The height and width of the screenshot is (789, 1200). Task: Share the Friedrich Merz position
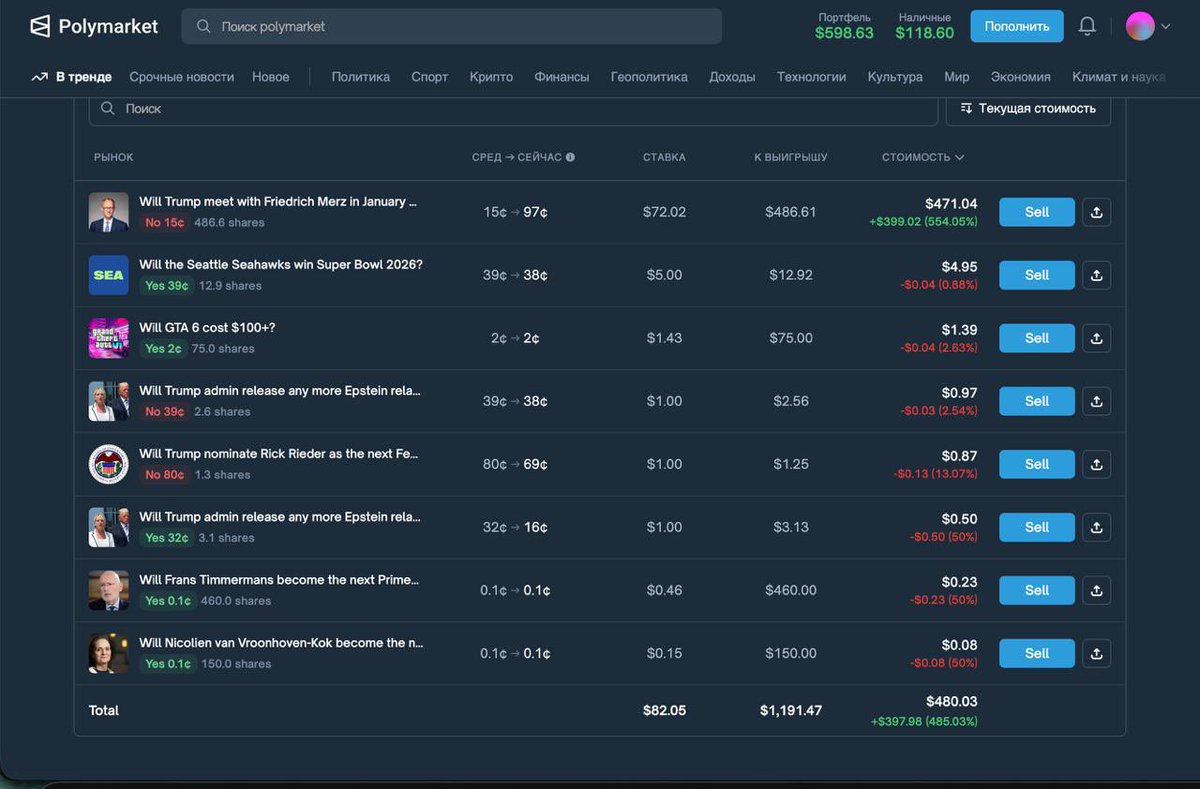(1096, 212)
